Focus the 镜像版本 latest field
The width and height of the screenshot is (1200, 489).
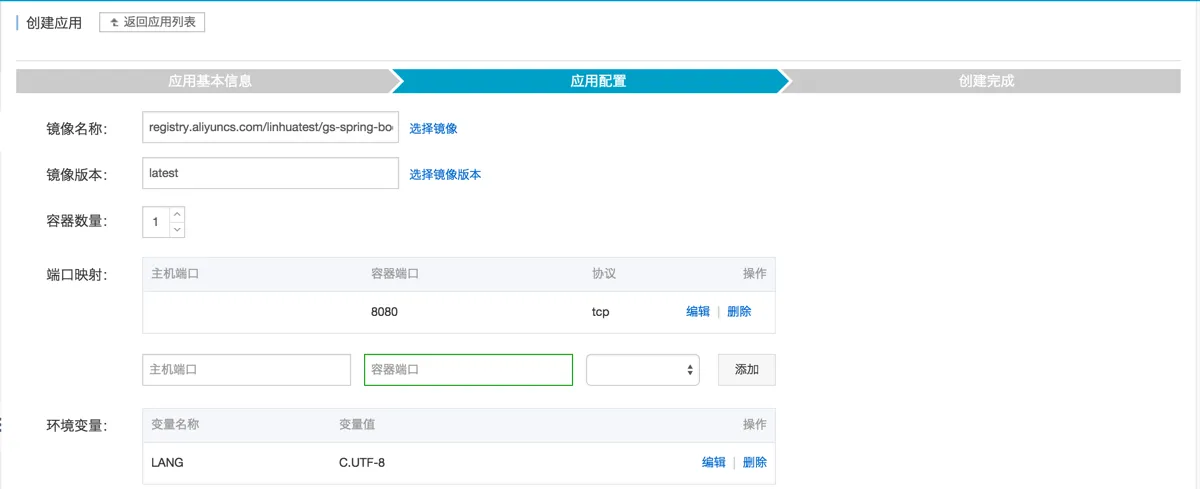271,173
